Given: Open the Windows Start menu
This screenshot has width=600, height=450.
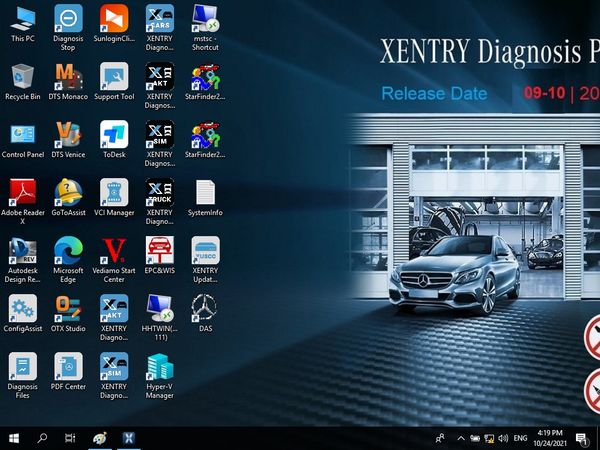Looking at the screenshot, I should click(x=14, y=438).
